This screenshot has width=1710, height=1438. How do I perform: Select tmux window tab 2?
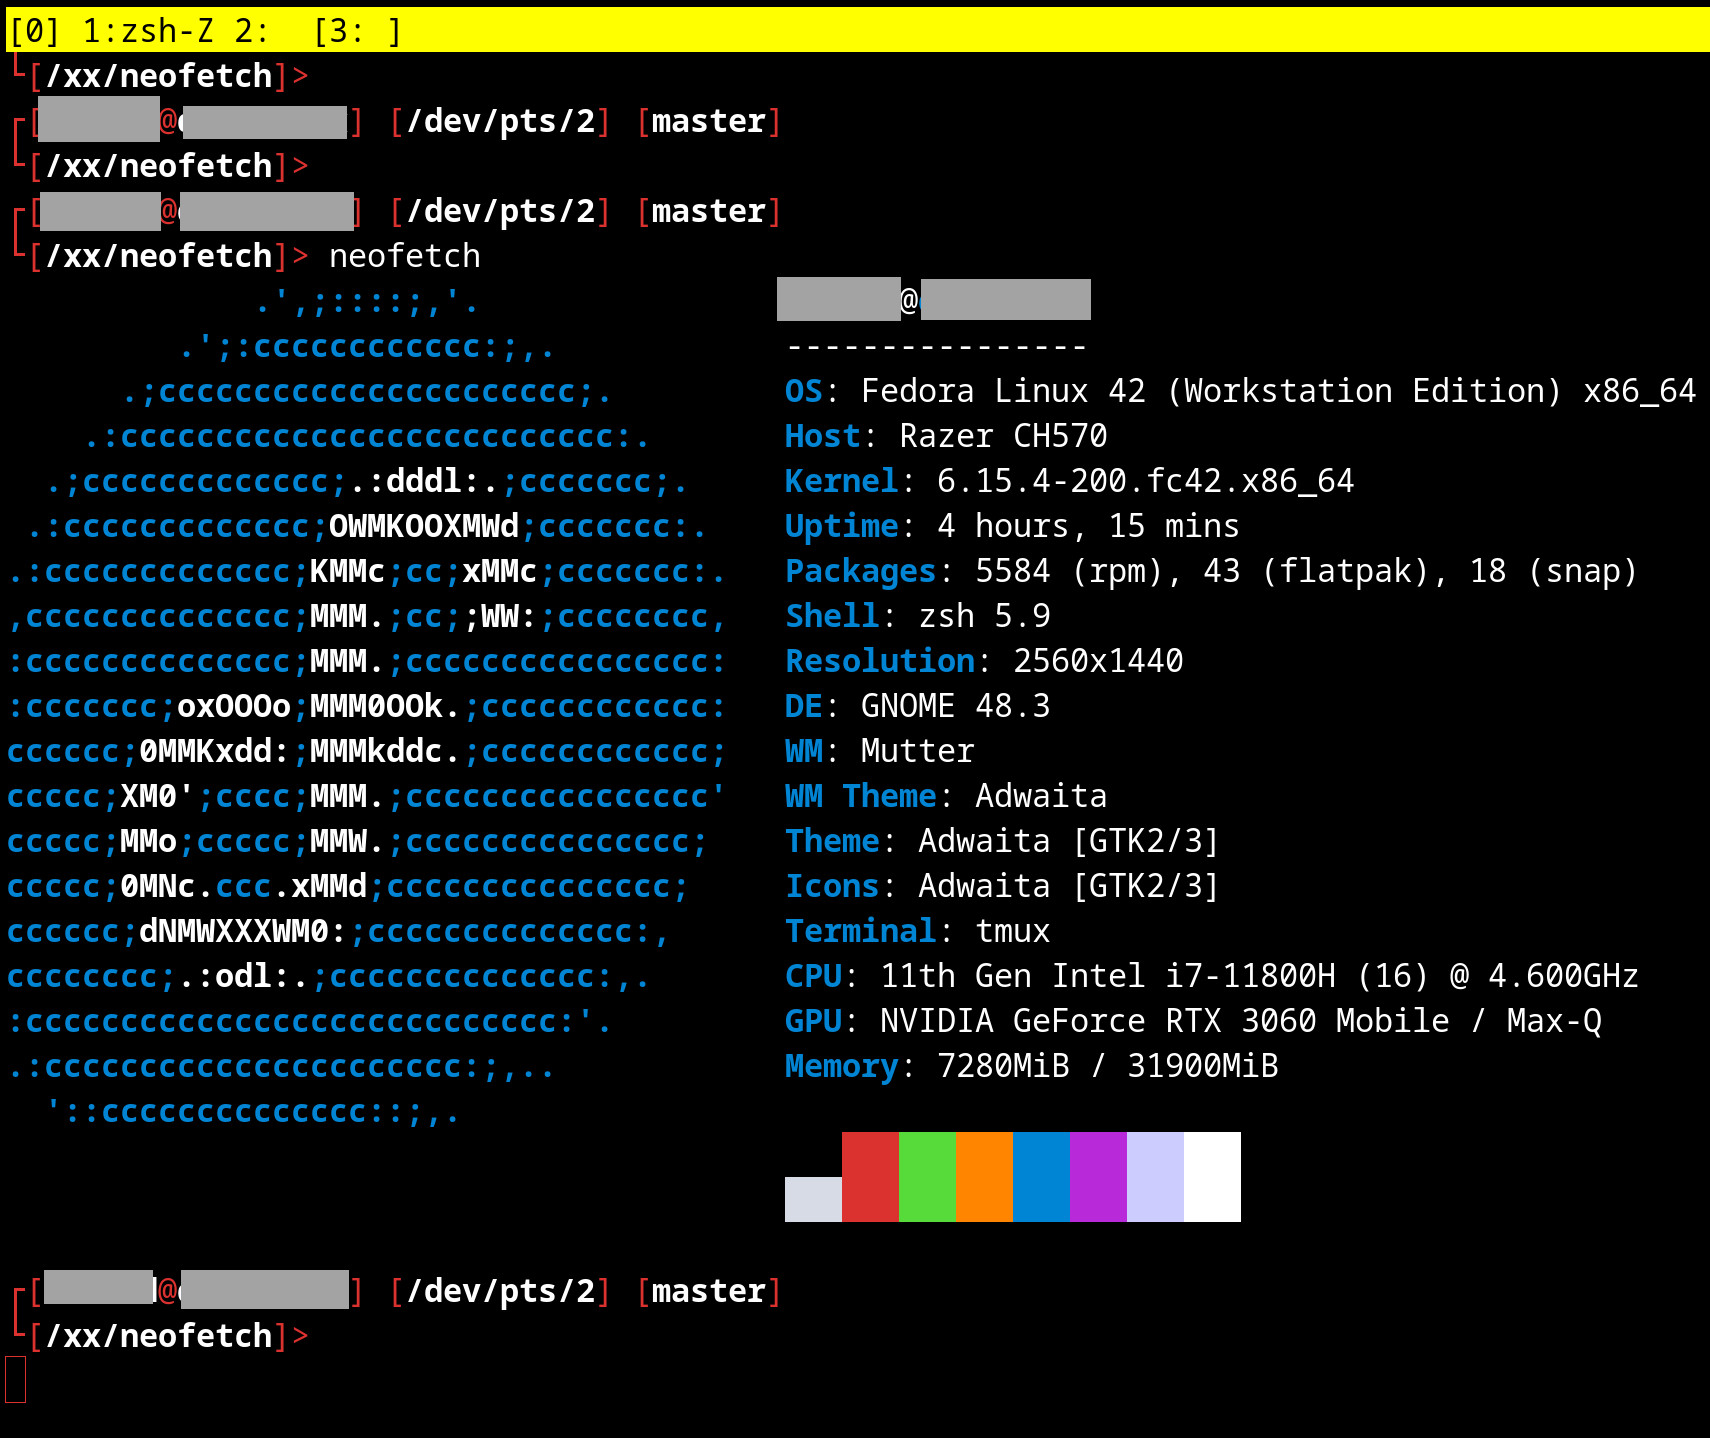coord(252,31)
